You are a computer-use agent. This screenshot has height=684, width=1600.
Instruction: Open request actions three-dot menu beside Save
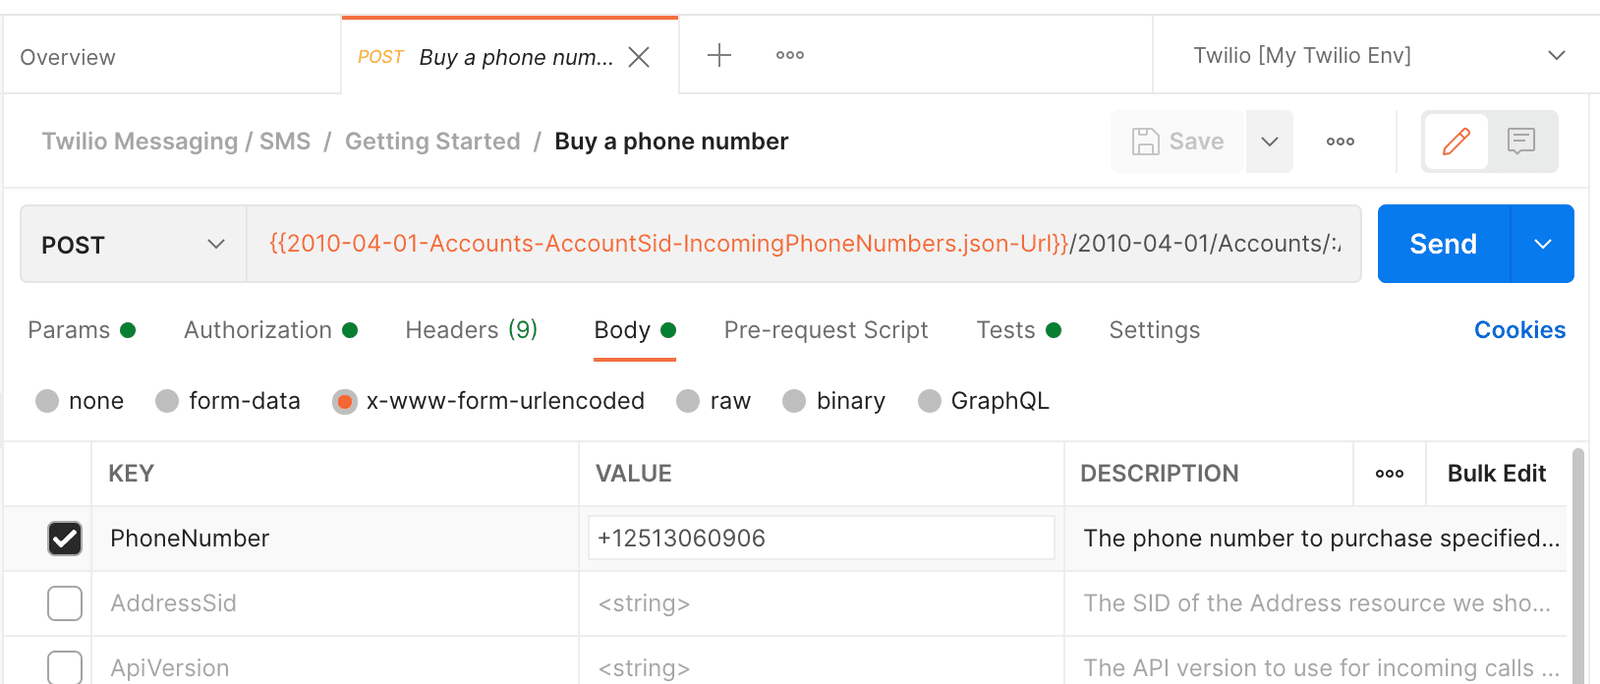coord(1340,141)
